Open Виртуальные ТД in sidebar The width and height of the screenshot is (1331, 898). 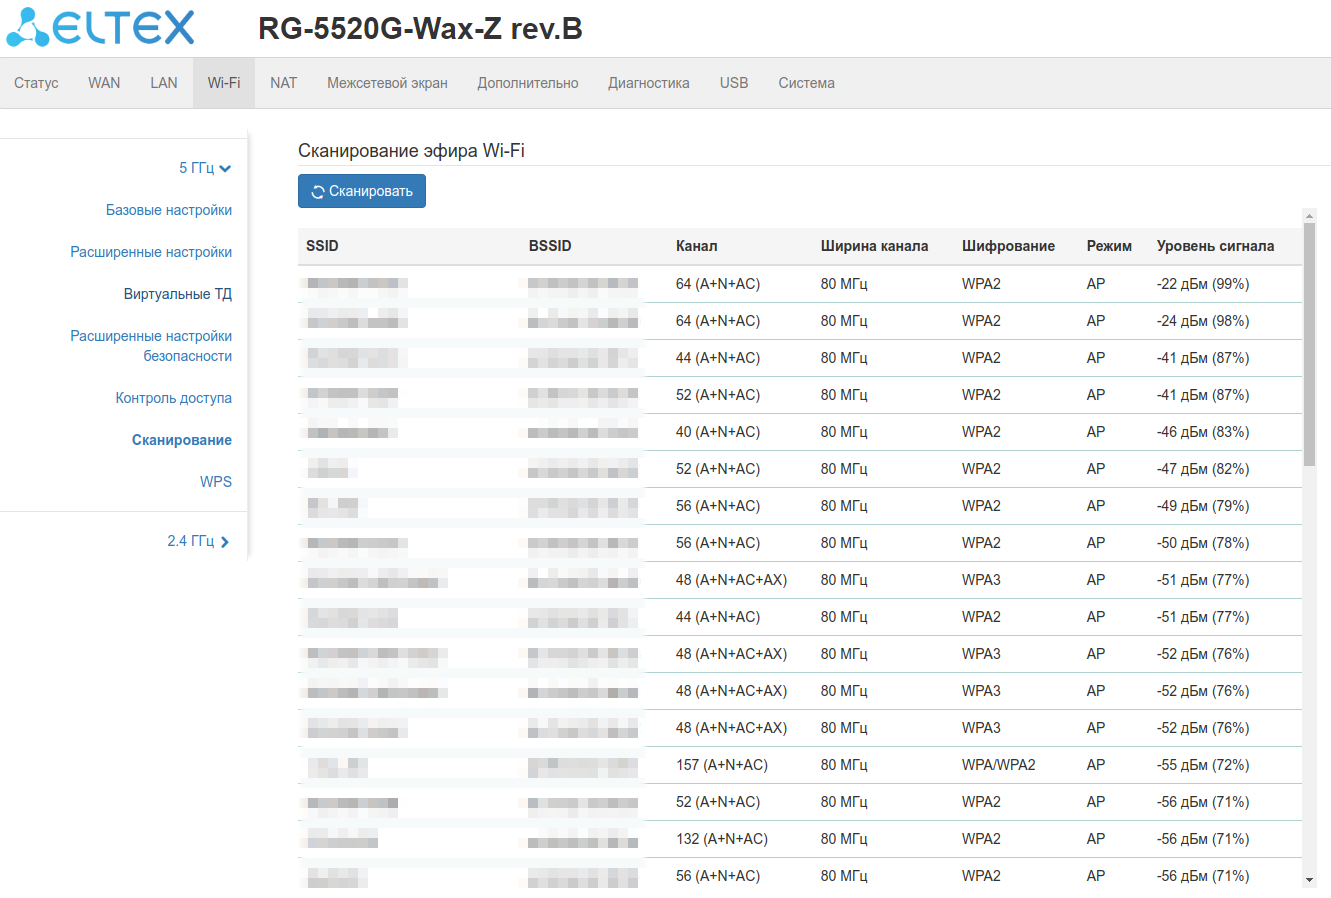pos(177,294)
